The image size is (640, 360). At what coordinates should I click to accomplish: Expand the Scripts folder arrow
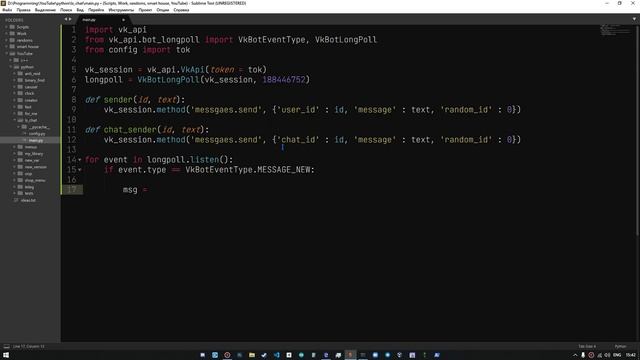pyautogui.click(x=7, y=27)
